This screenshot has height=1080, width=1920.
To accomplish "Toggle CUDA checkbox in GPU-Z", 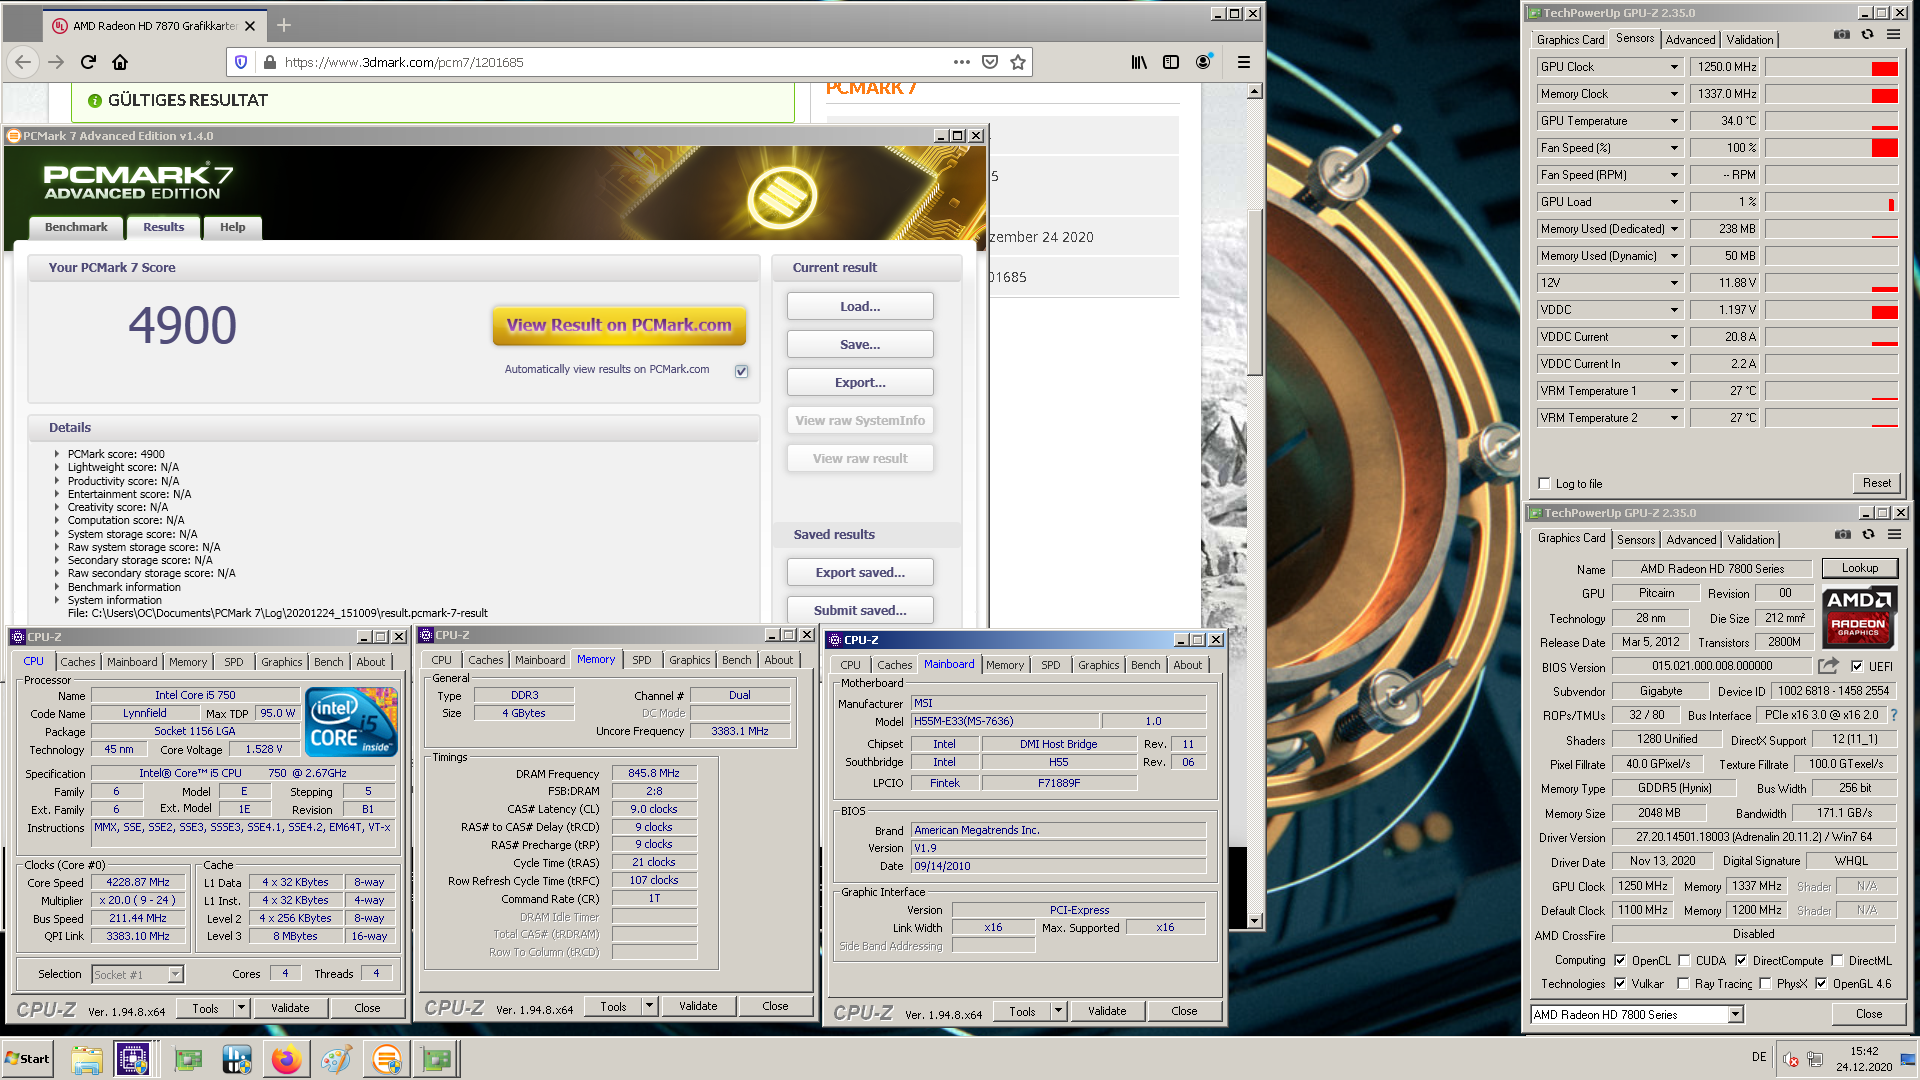I will [1684, 960].
